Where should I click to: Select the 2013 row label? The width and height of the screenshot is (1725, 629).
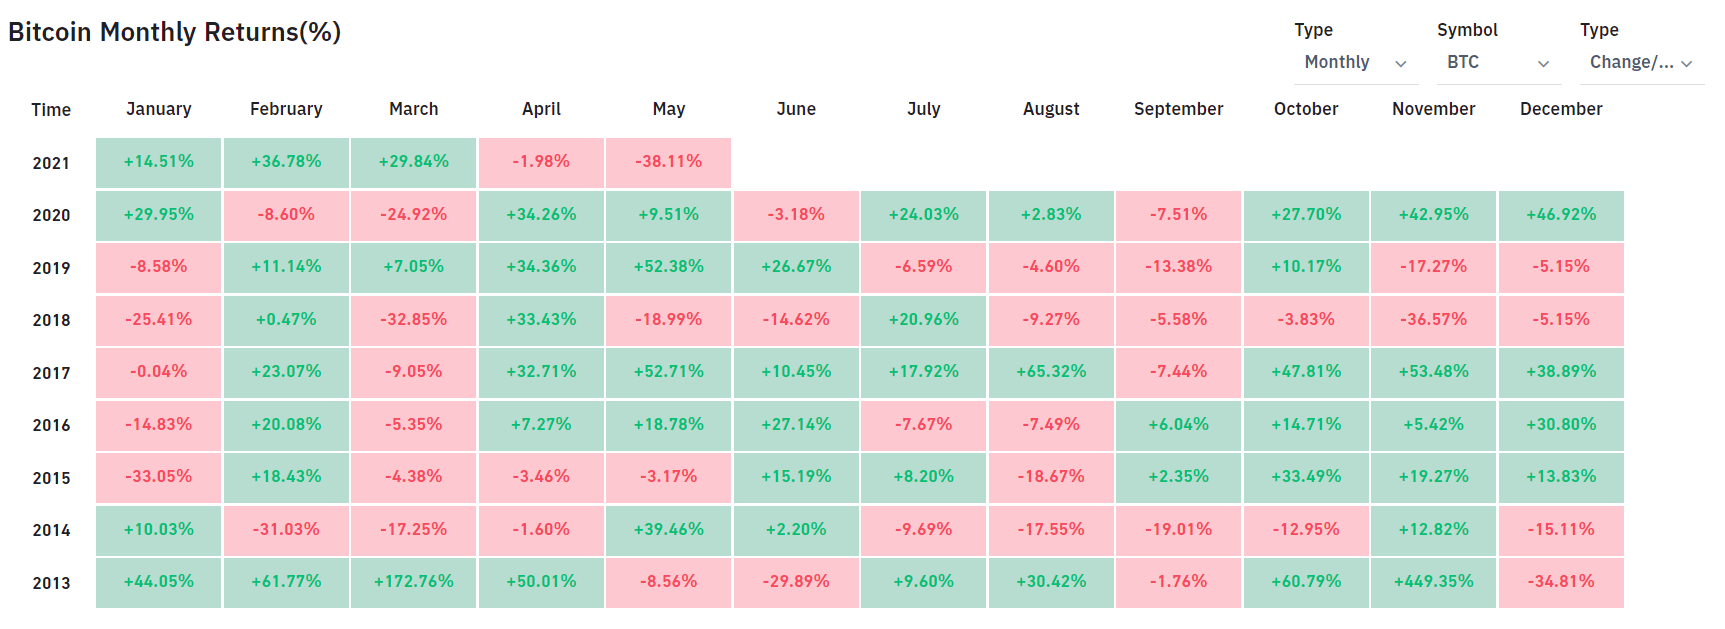(51, 583)
